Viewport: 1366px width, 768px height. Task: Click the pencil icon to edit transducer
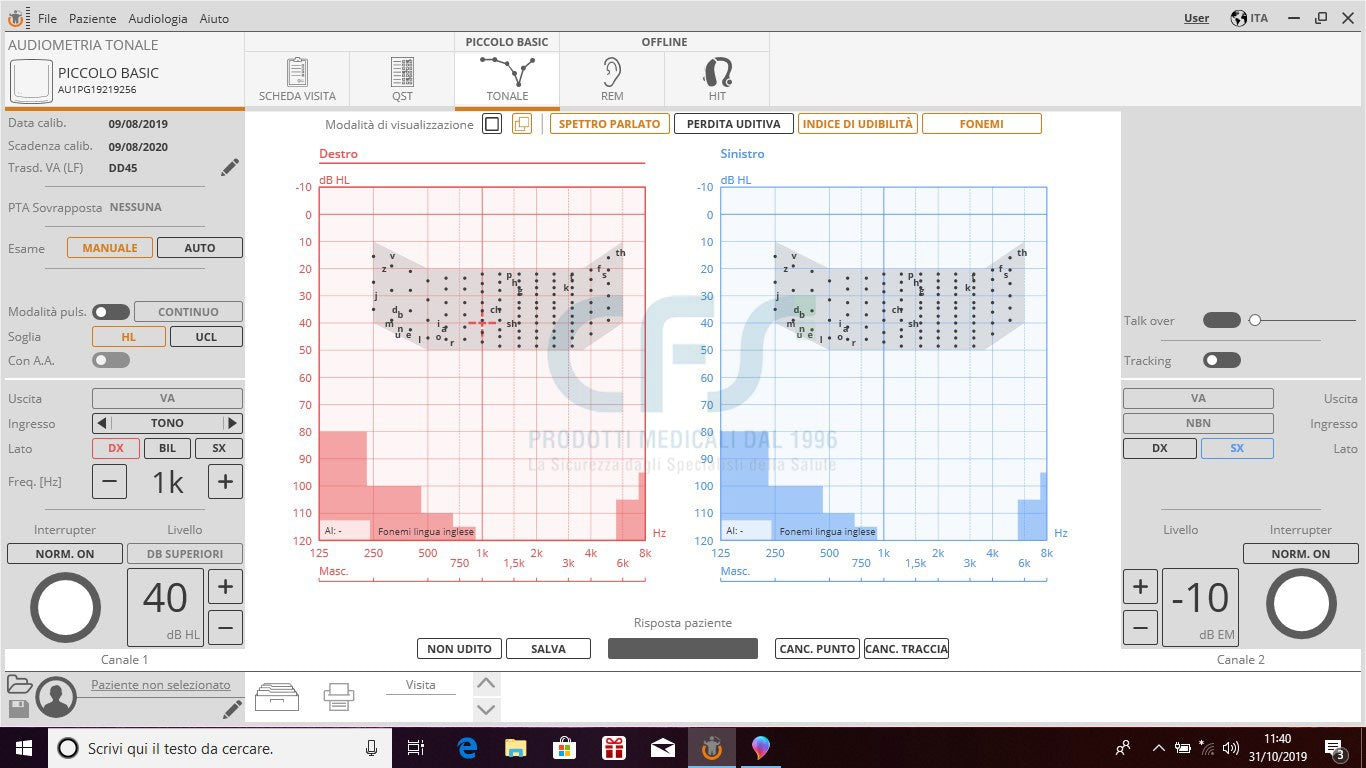coord(229,167)
